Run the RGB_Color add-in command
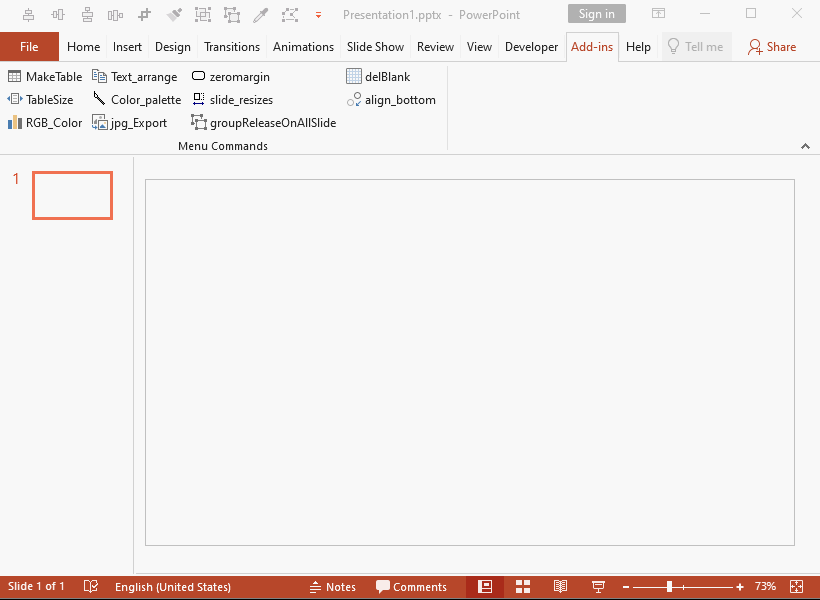Image resolution: width=820 pixels, height=600 pixels. click(x=45, y=123)
